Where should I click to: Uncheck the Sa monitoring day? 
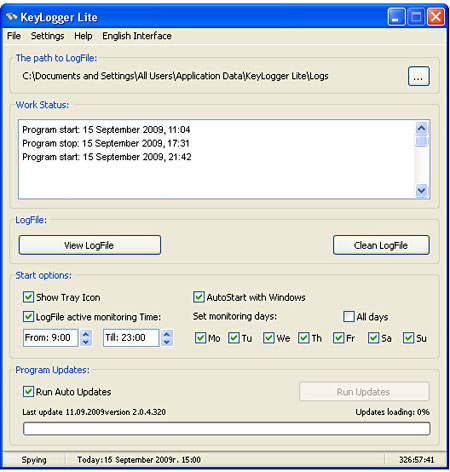point(373,338)
